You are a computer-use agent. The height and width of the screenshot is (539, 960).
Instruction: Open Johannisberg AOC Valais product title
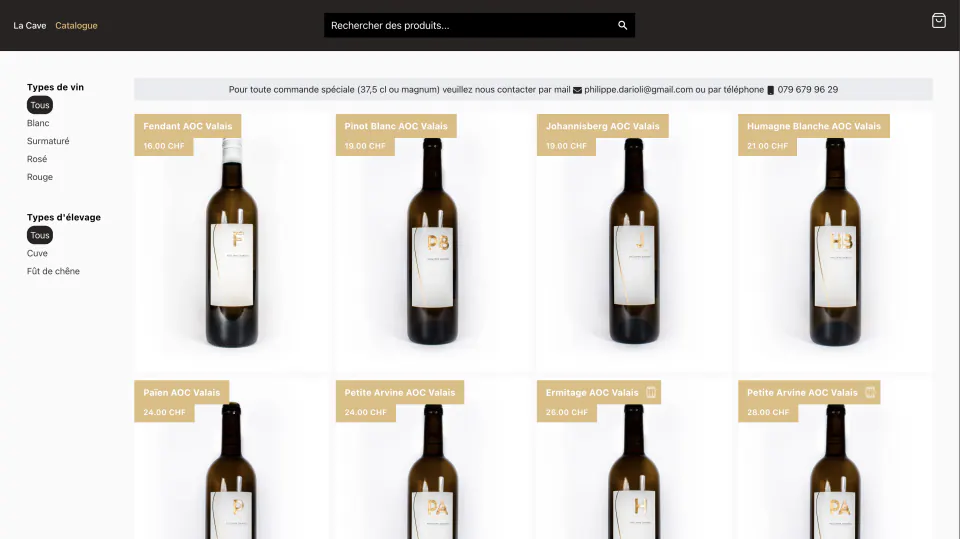click(x=602, y=126)
